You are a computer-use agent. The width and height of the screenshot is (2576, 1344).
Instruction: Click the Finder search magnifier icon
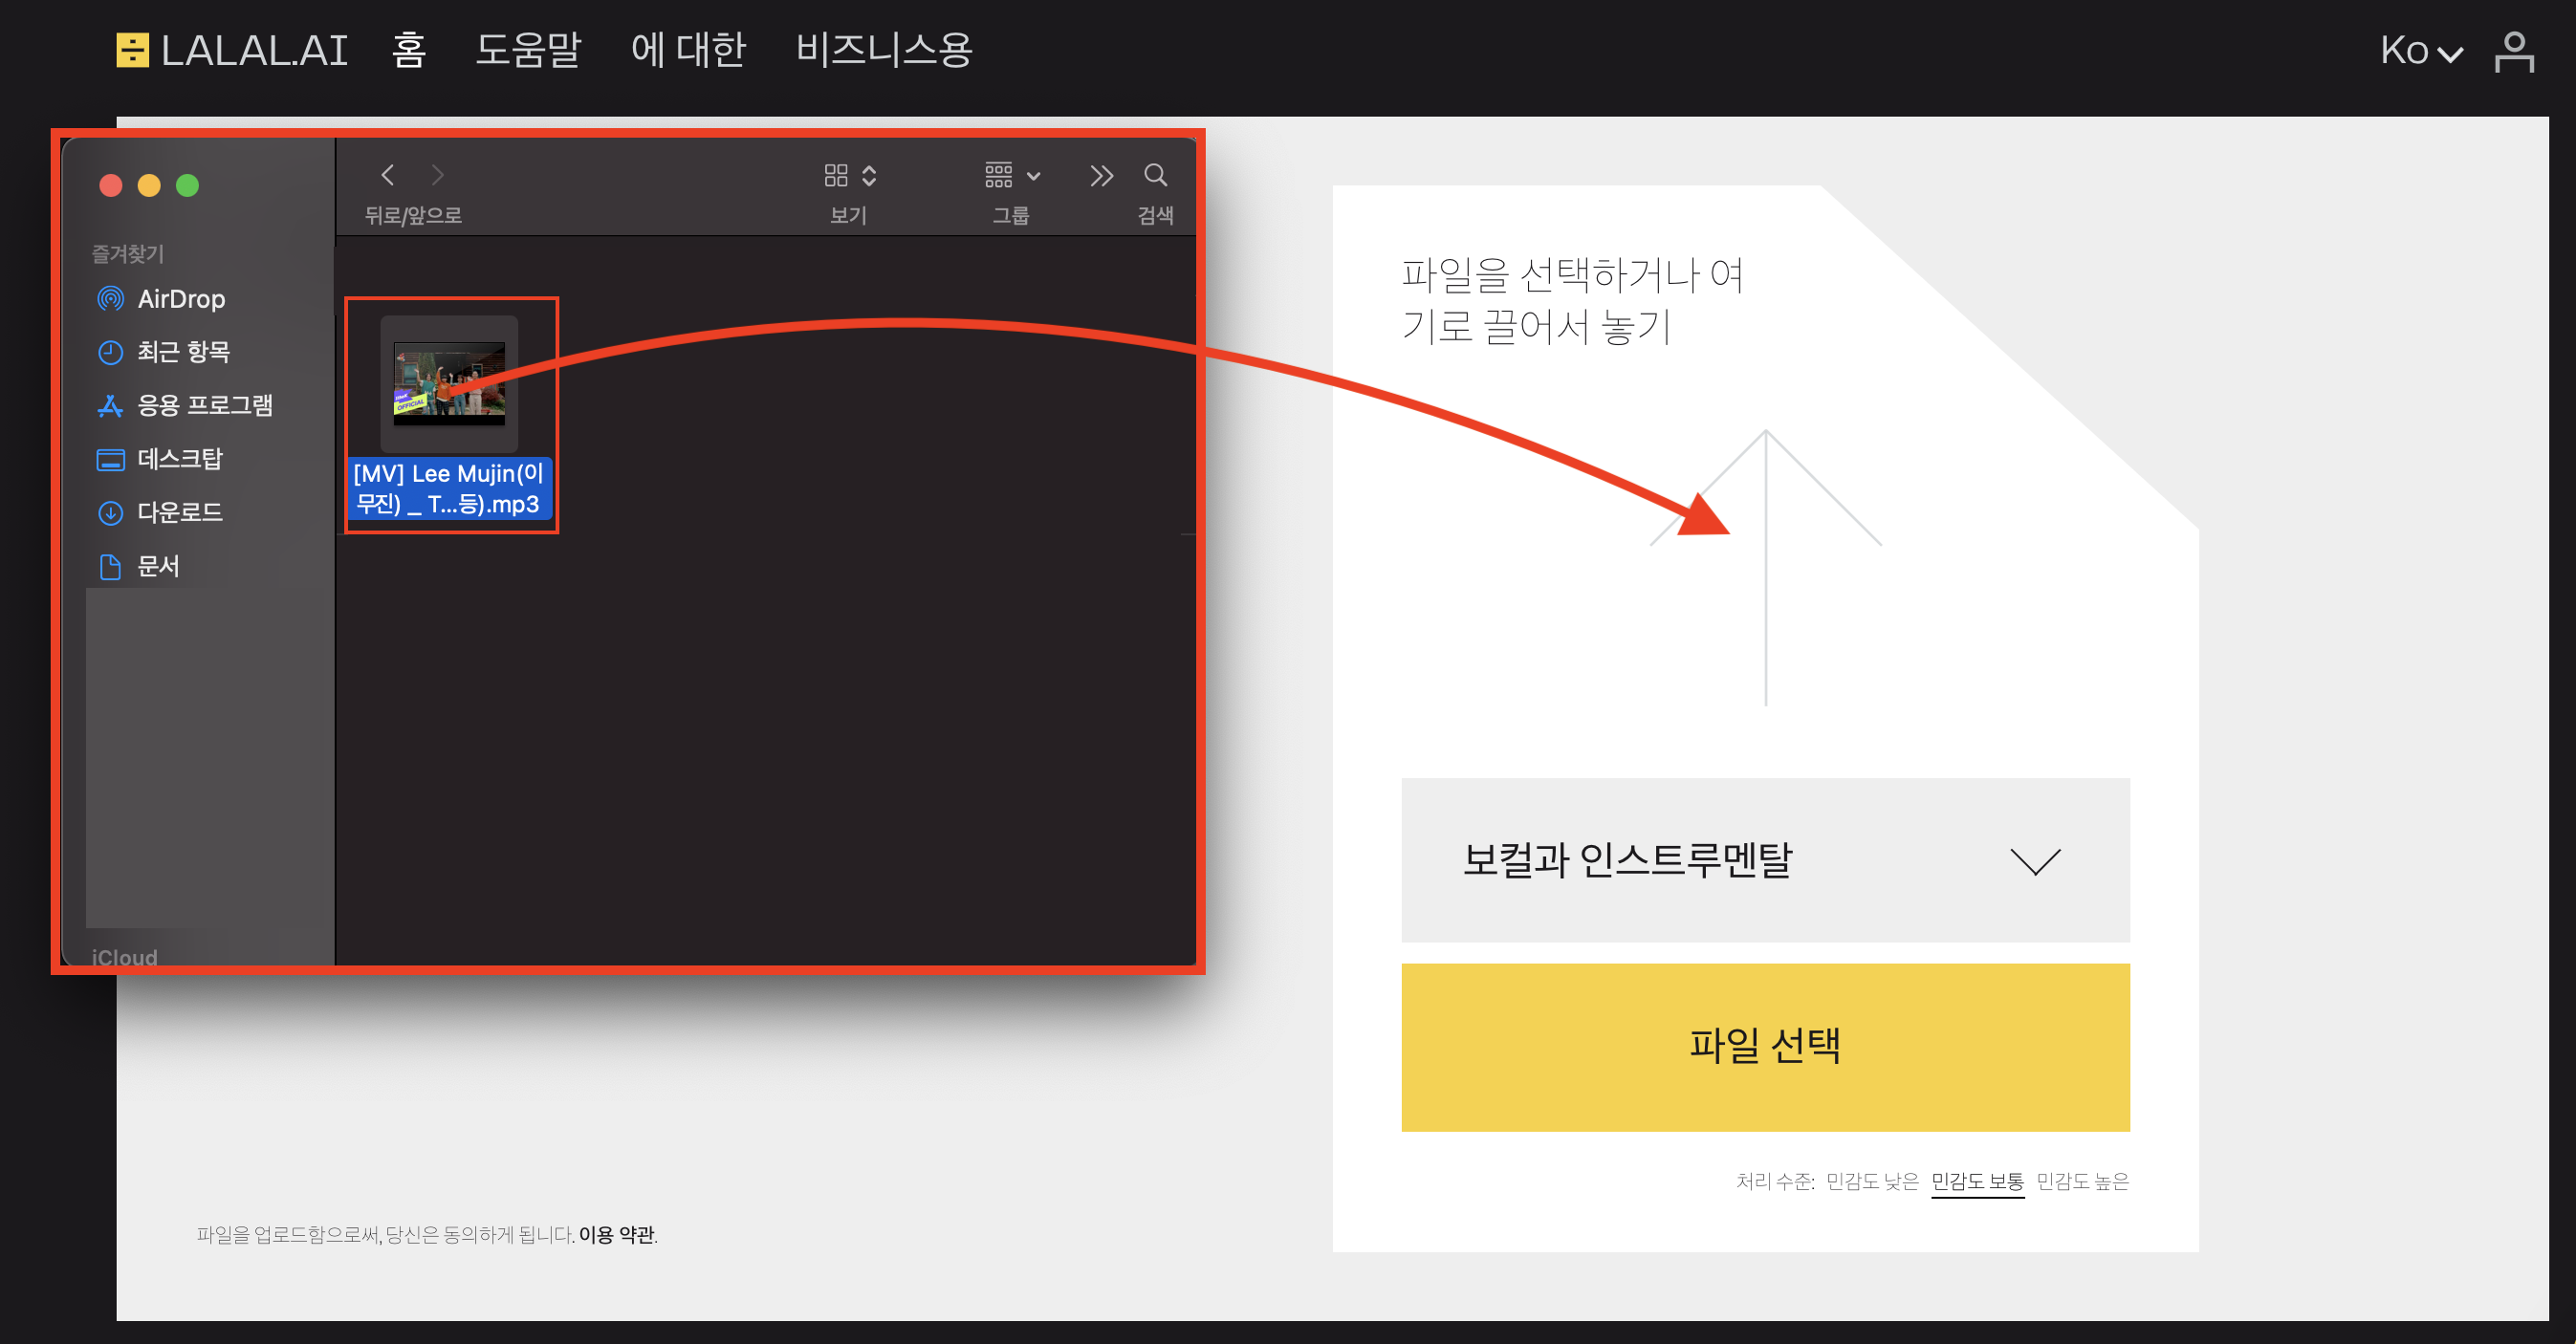click(x=1155, y=176)
